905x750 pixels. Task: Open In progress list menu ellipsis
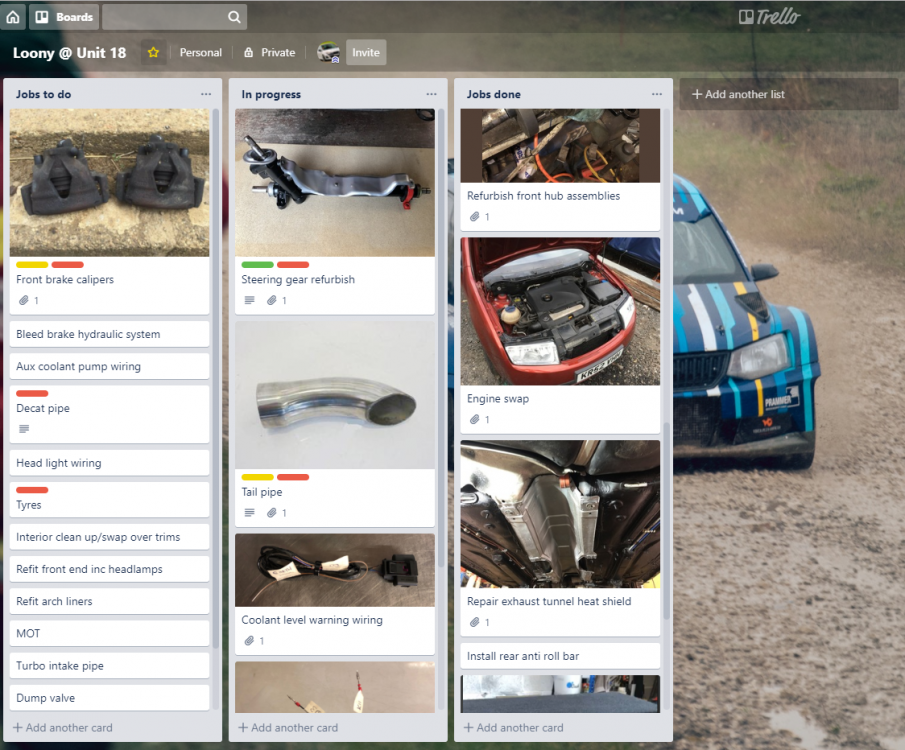click(x=431, y=94)
